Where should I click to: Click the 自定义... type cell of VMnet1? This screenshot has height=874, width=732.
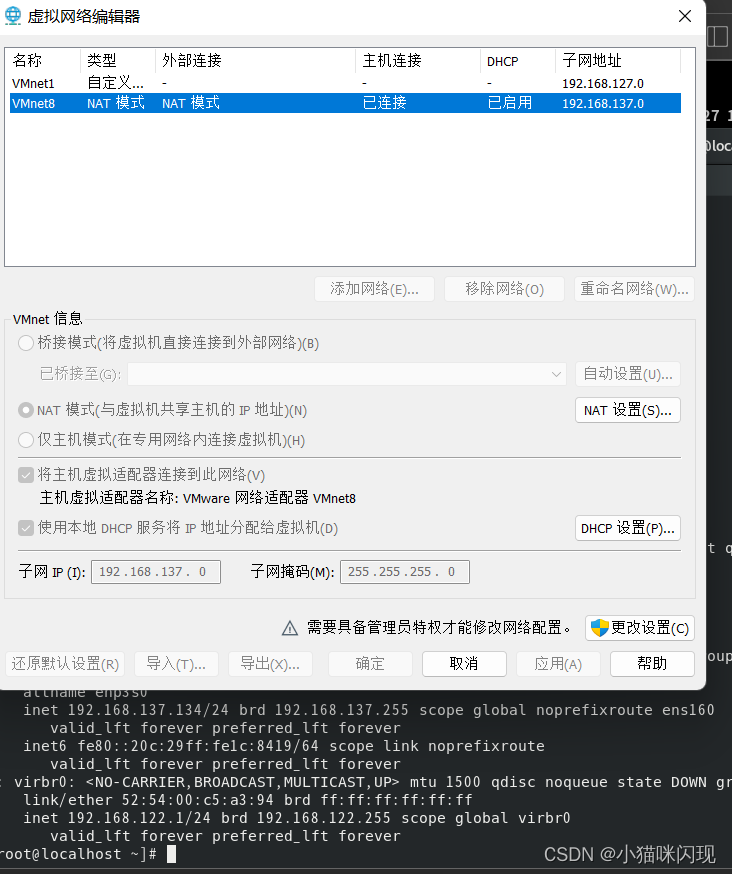[x=115, y=83]
